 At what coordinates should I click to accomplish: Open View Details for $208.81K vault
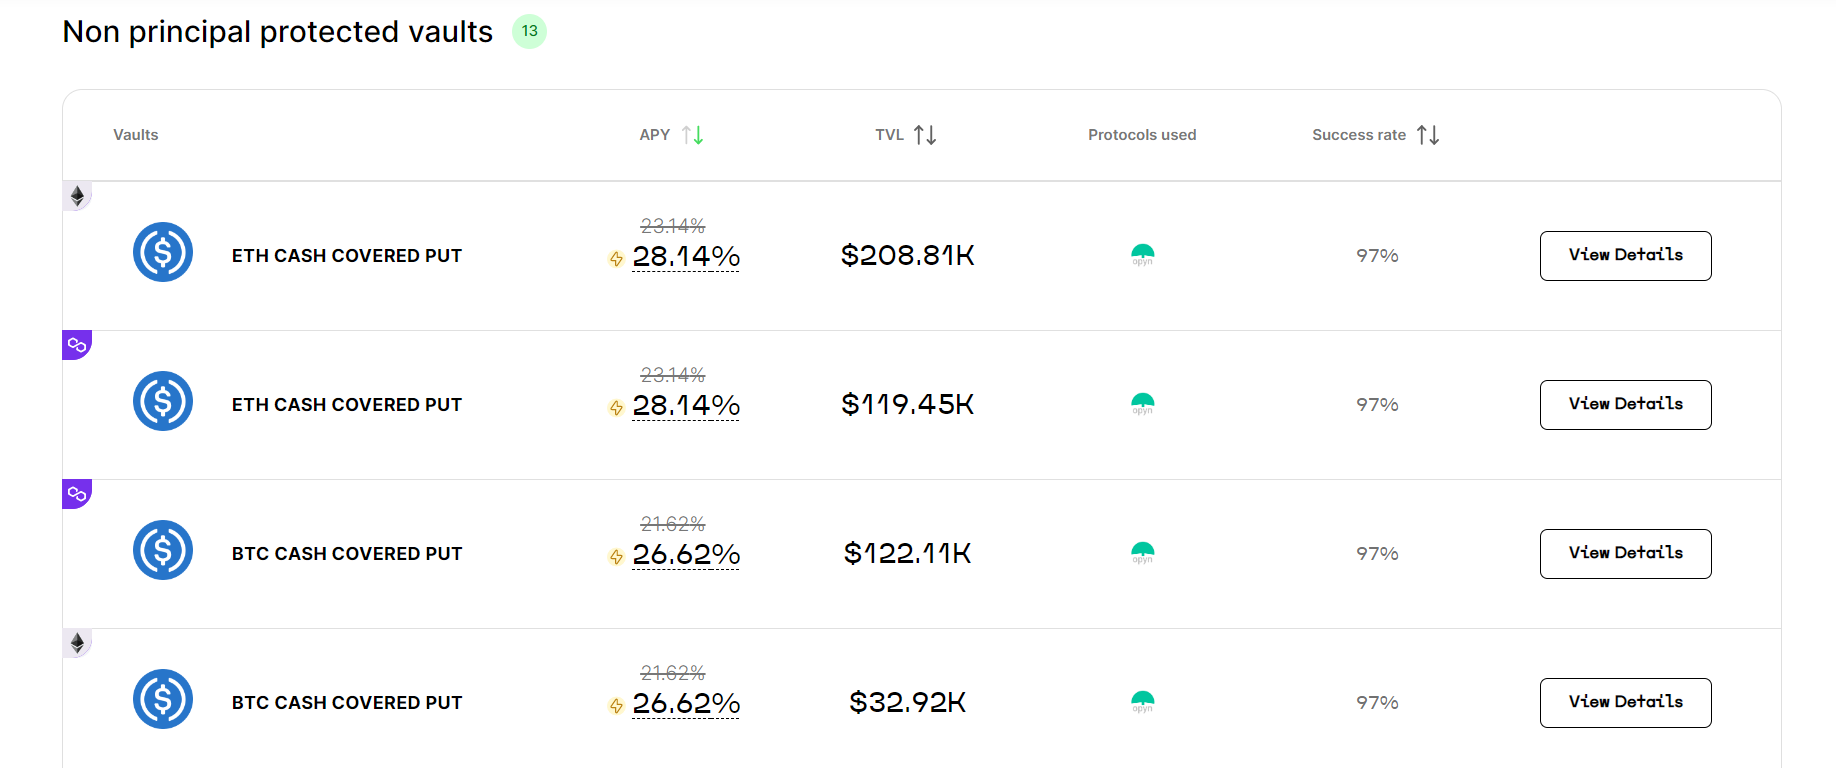pos(1625,256)
